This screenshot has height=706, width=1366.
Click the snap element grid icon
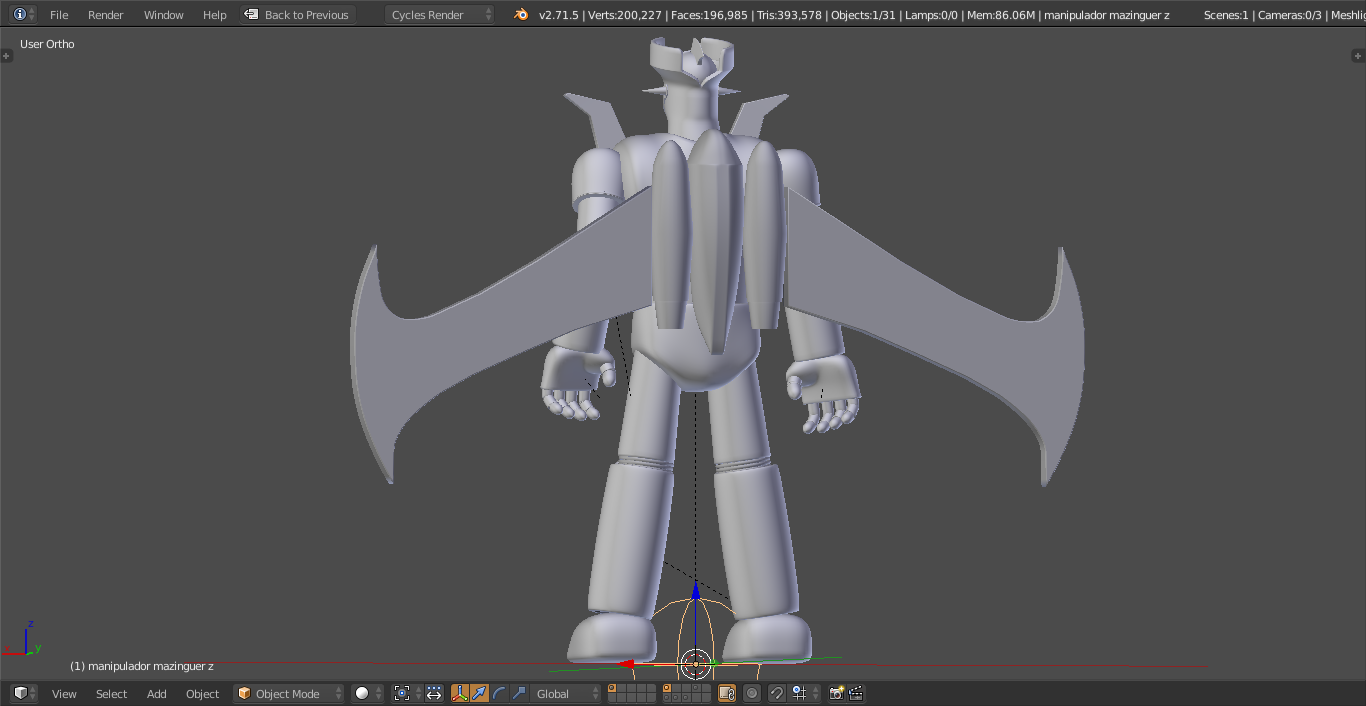798,693
